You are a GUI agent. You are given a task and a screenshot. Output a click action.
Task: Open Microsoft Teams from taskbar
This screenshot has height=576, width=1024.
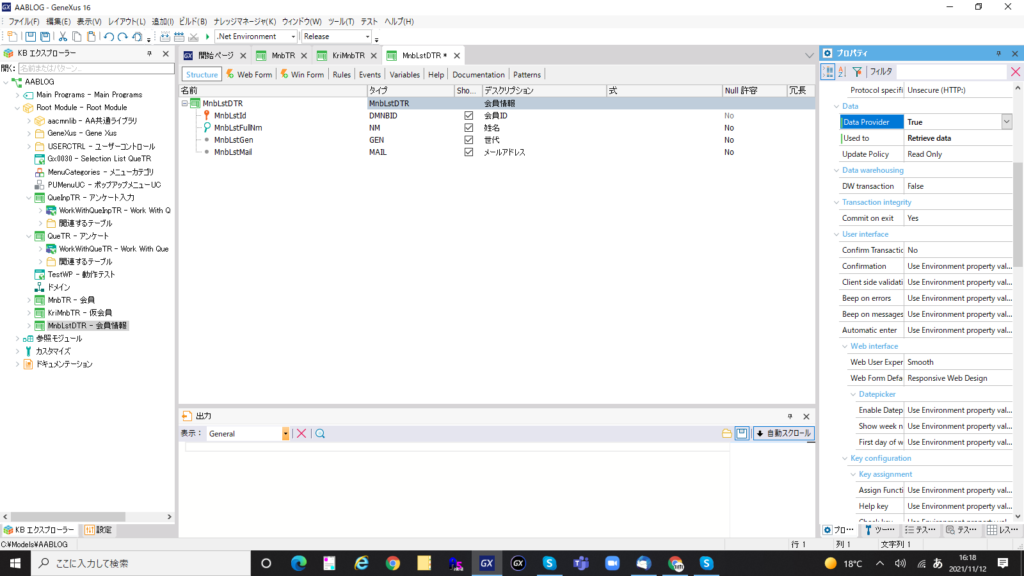point(581,563)
